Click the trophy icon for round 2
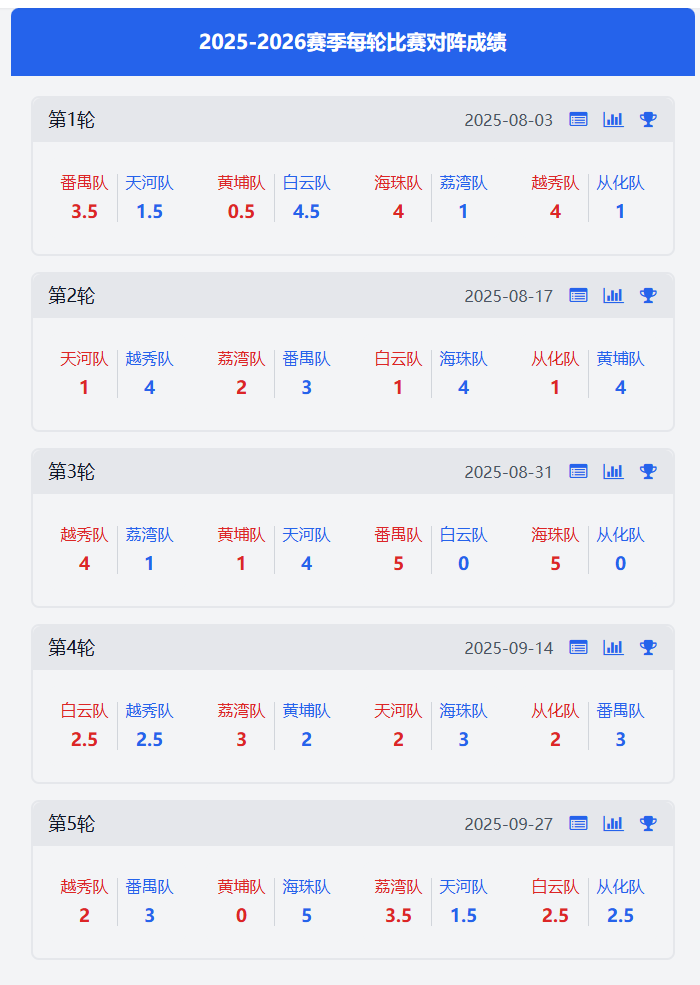The image size is (700, 985). (x=648, y=296)
